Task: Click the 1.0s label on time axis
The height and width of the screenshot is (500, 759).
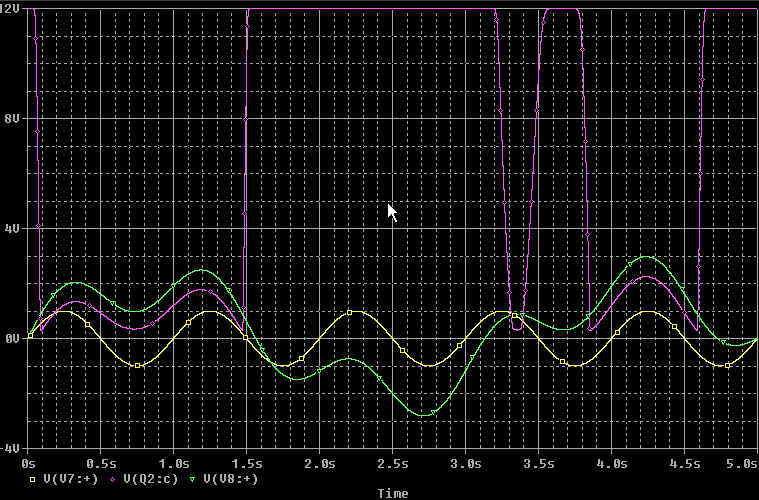Action: click(x=173, y=464)
